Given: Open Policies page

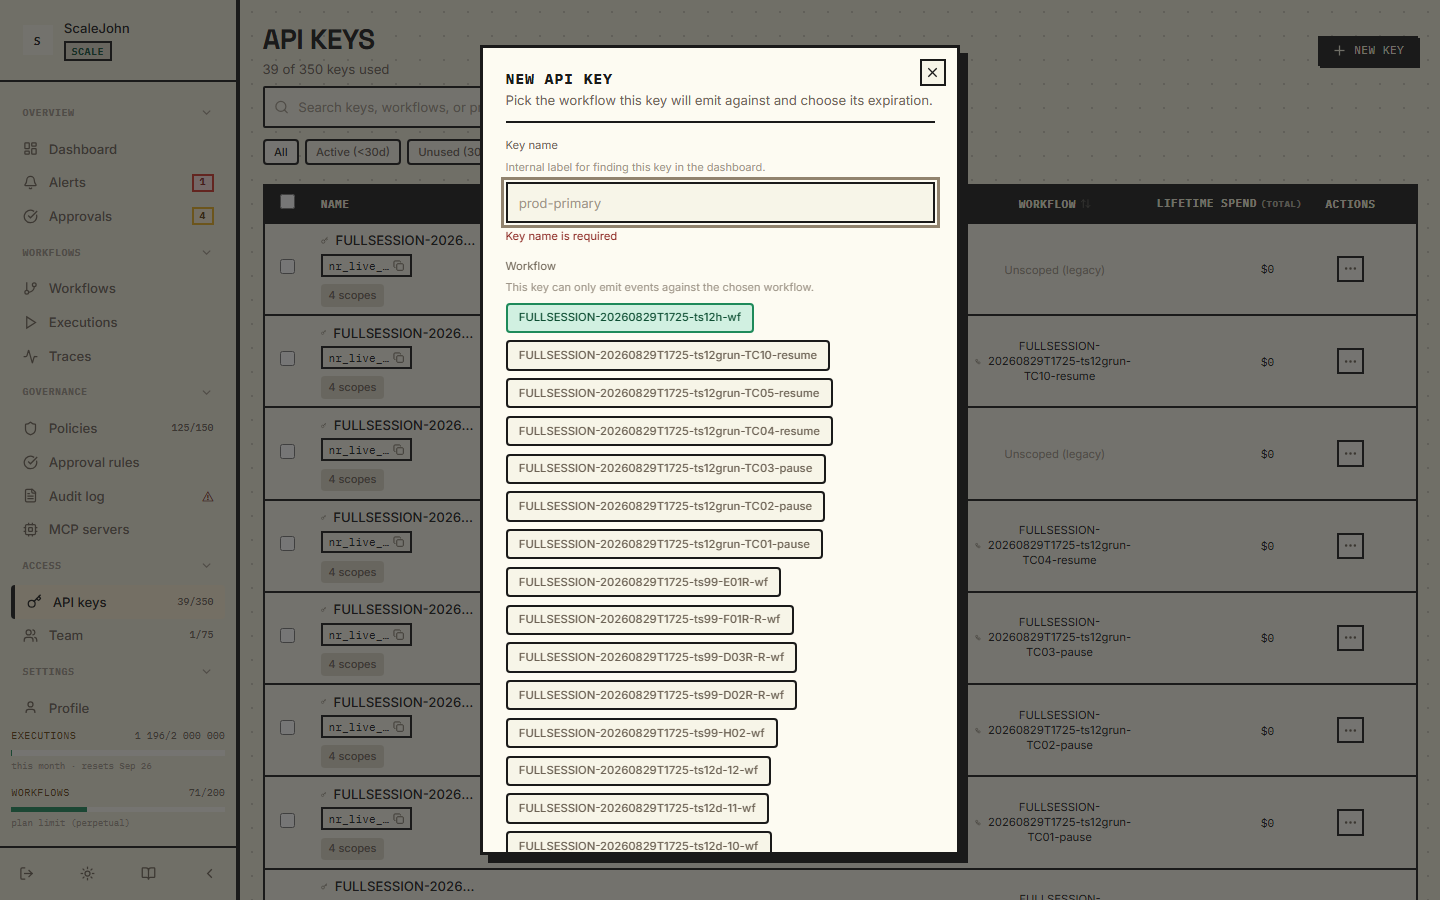Looking at the screenshot, I should click(118, 428).
